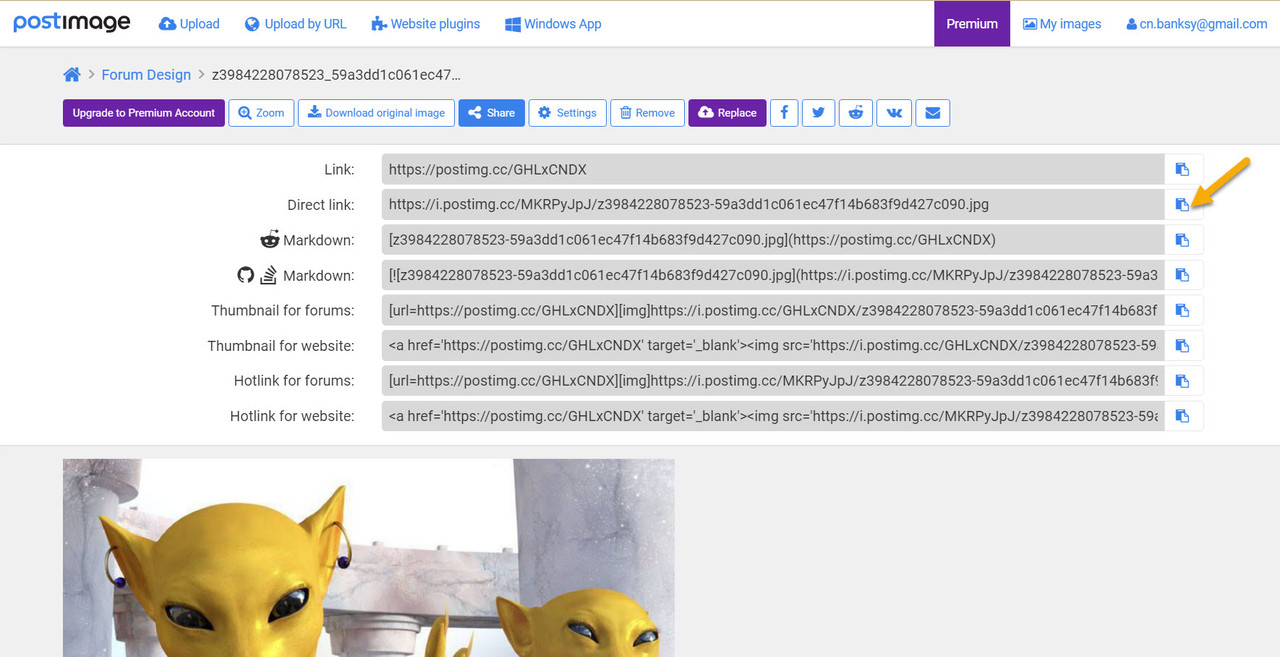Copy the GitHub Markdown code
The height and width of the screenshot is (657, 1280).
click(1183, 275)
